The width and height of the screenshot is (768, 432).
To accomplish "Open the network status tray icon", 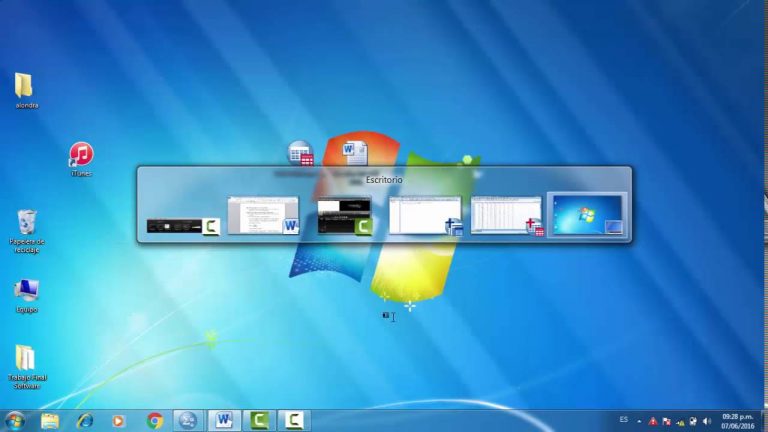I will 680,421.
